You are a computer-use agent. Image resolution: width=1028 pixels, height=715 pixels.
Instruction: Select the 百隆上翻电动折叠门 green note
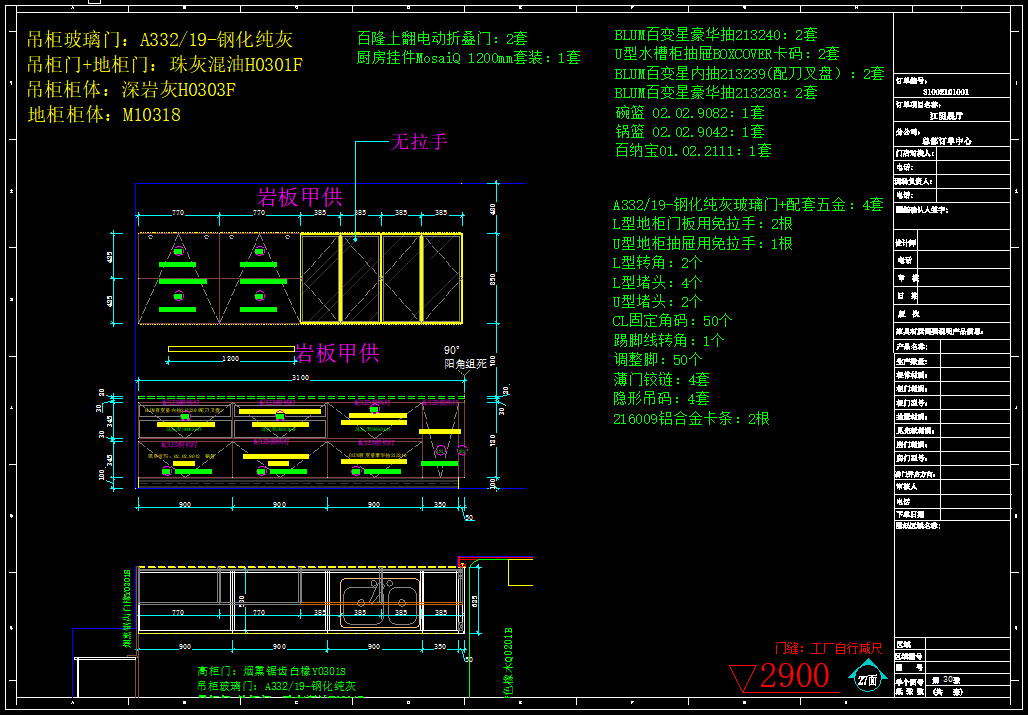(442, 39)
